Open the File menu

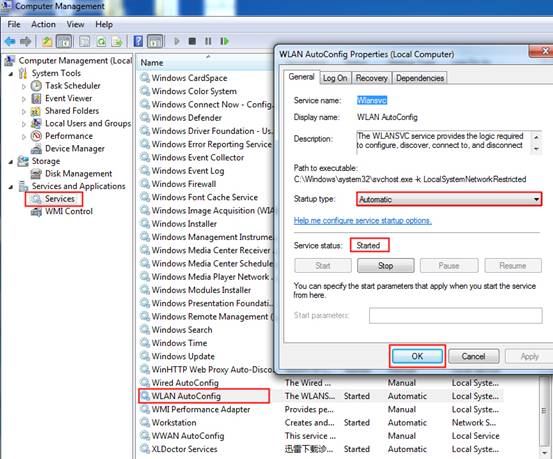tap(14, 24)
